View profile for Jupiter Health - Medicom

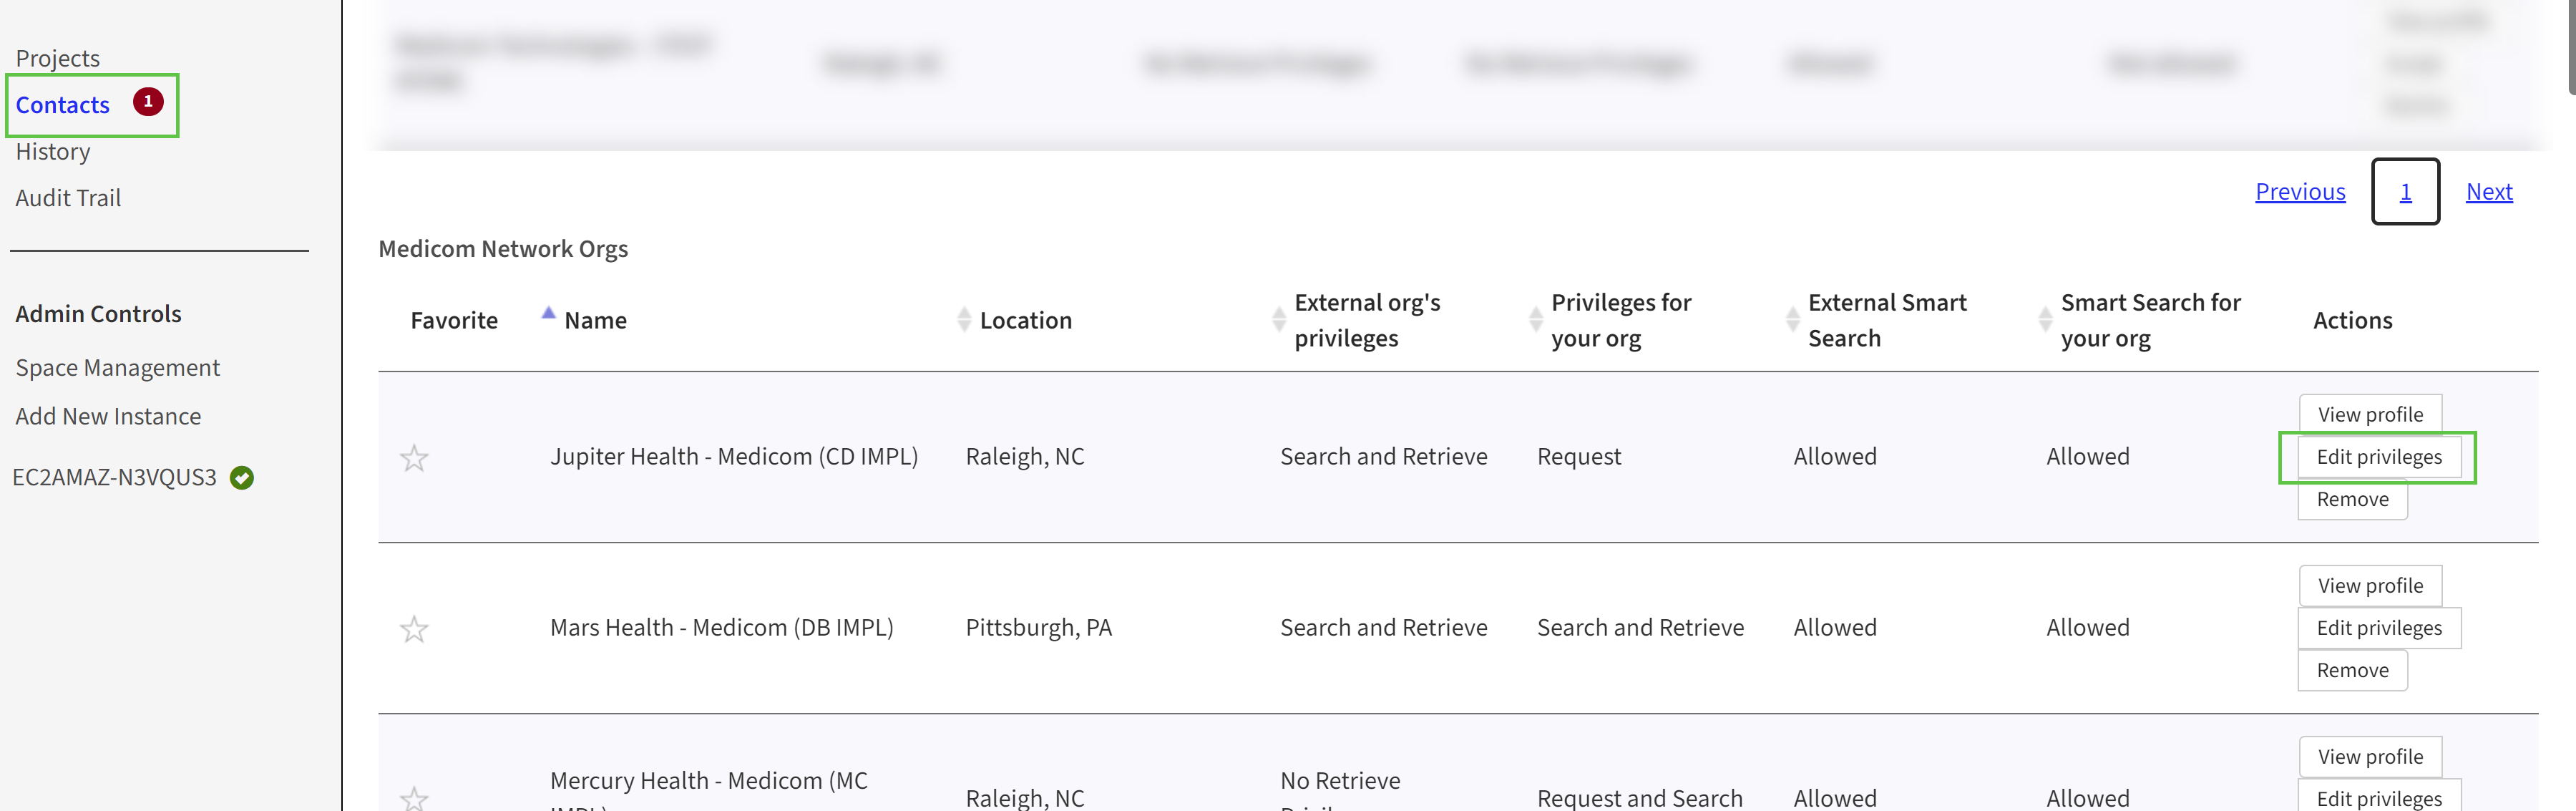coord(2370,413)
